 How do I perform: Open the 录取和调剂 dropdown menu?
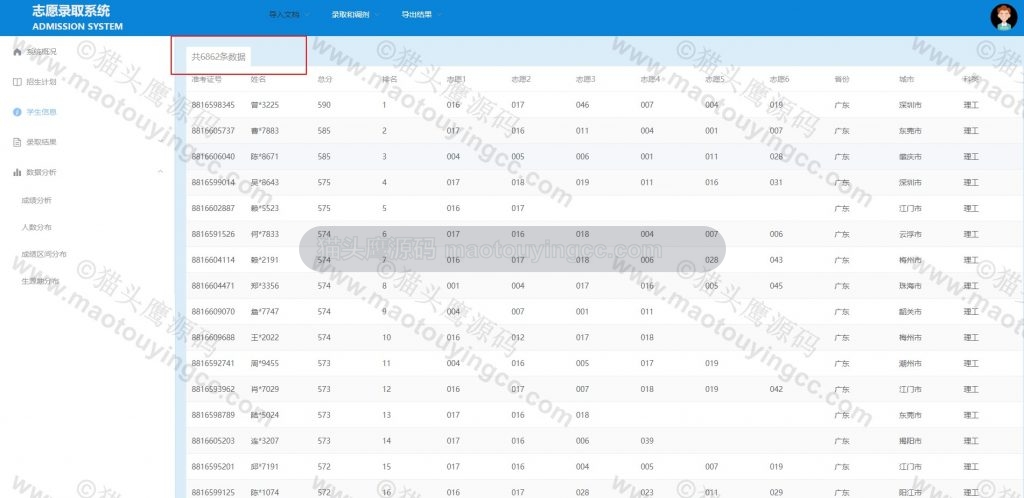click(x=355, y=14)
